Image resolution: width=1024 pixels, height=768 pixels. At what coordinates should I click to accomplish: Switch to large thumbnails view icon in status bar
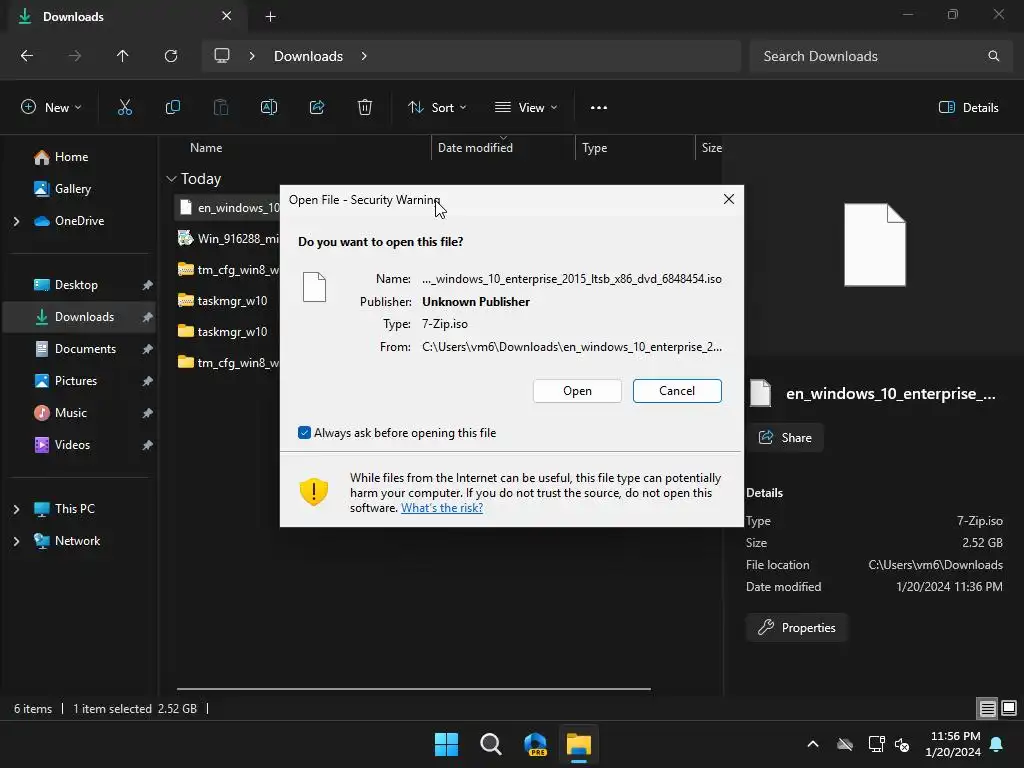point(1009,708)
